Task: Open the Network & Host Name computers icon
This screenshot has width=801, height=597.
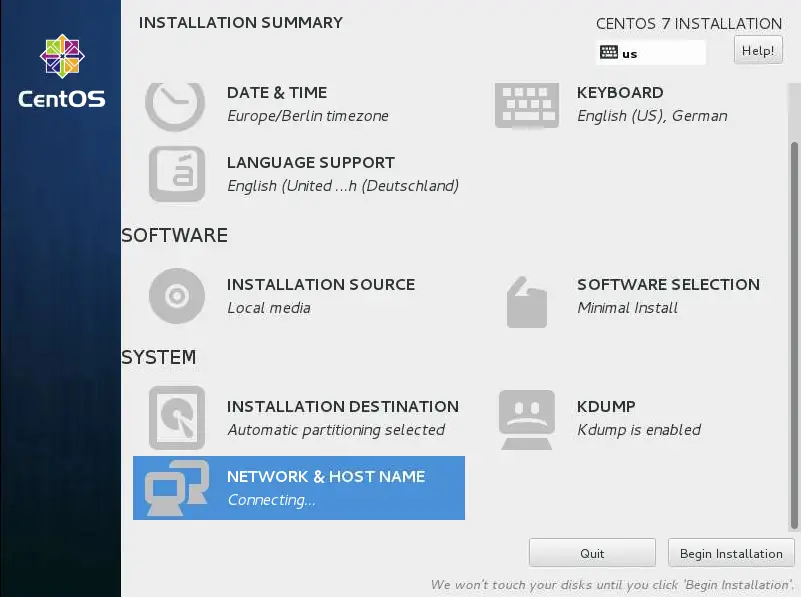Action: [177, 488]
